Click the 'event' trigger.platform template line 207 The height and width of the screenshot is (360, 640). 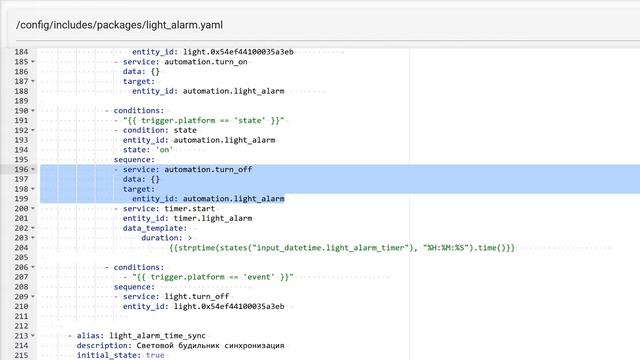(213, 277)
